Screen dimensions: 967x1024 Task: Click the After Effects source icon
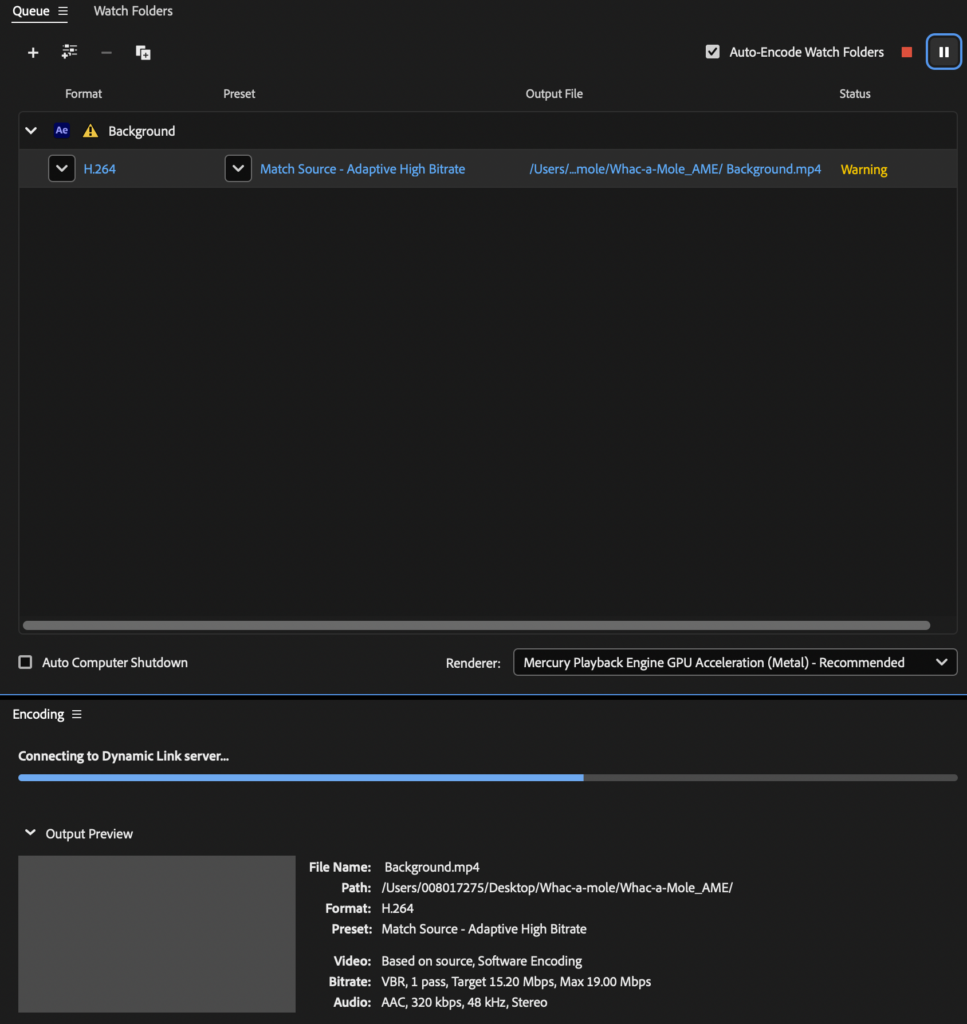62,131
